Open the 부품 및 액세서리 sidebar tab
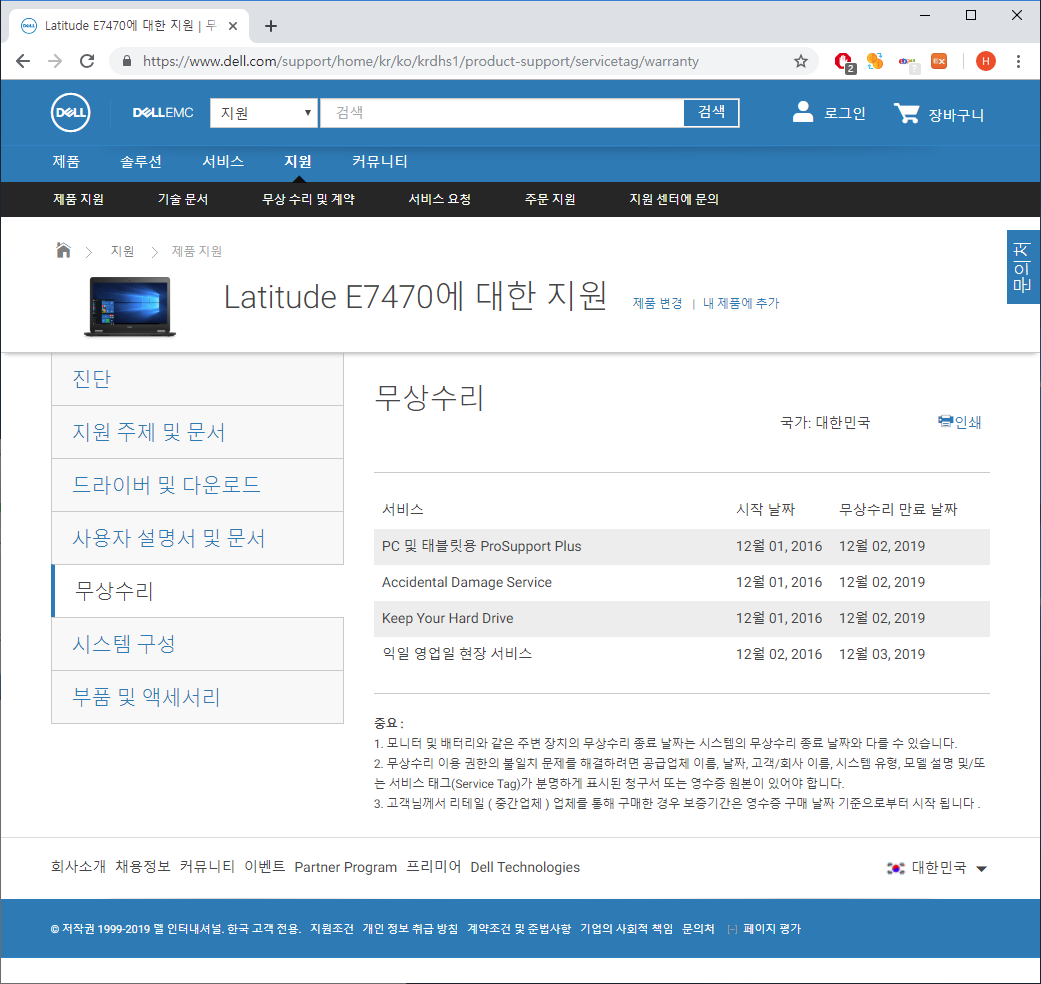This screenshot has height=984, width=1041. tap(197, 697)
